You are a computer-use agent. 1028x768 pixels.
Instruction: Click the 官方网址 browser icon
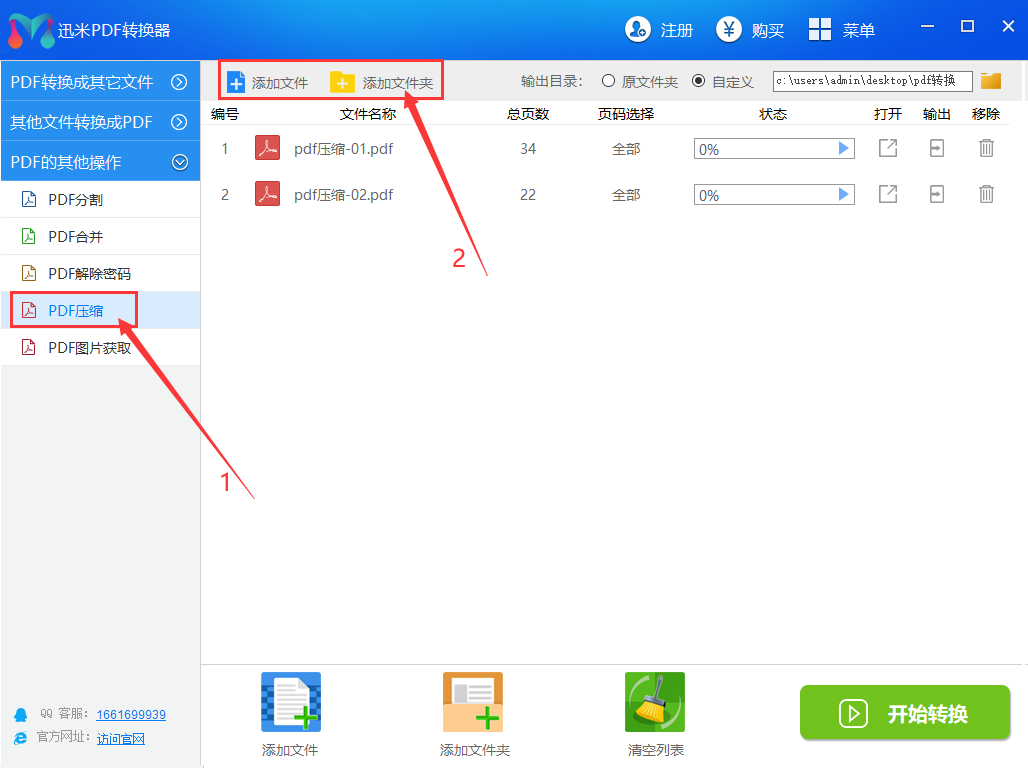point(21,738)
